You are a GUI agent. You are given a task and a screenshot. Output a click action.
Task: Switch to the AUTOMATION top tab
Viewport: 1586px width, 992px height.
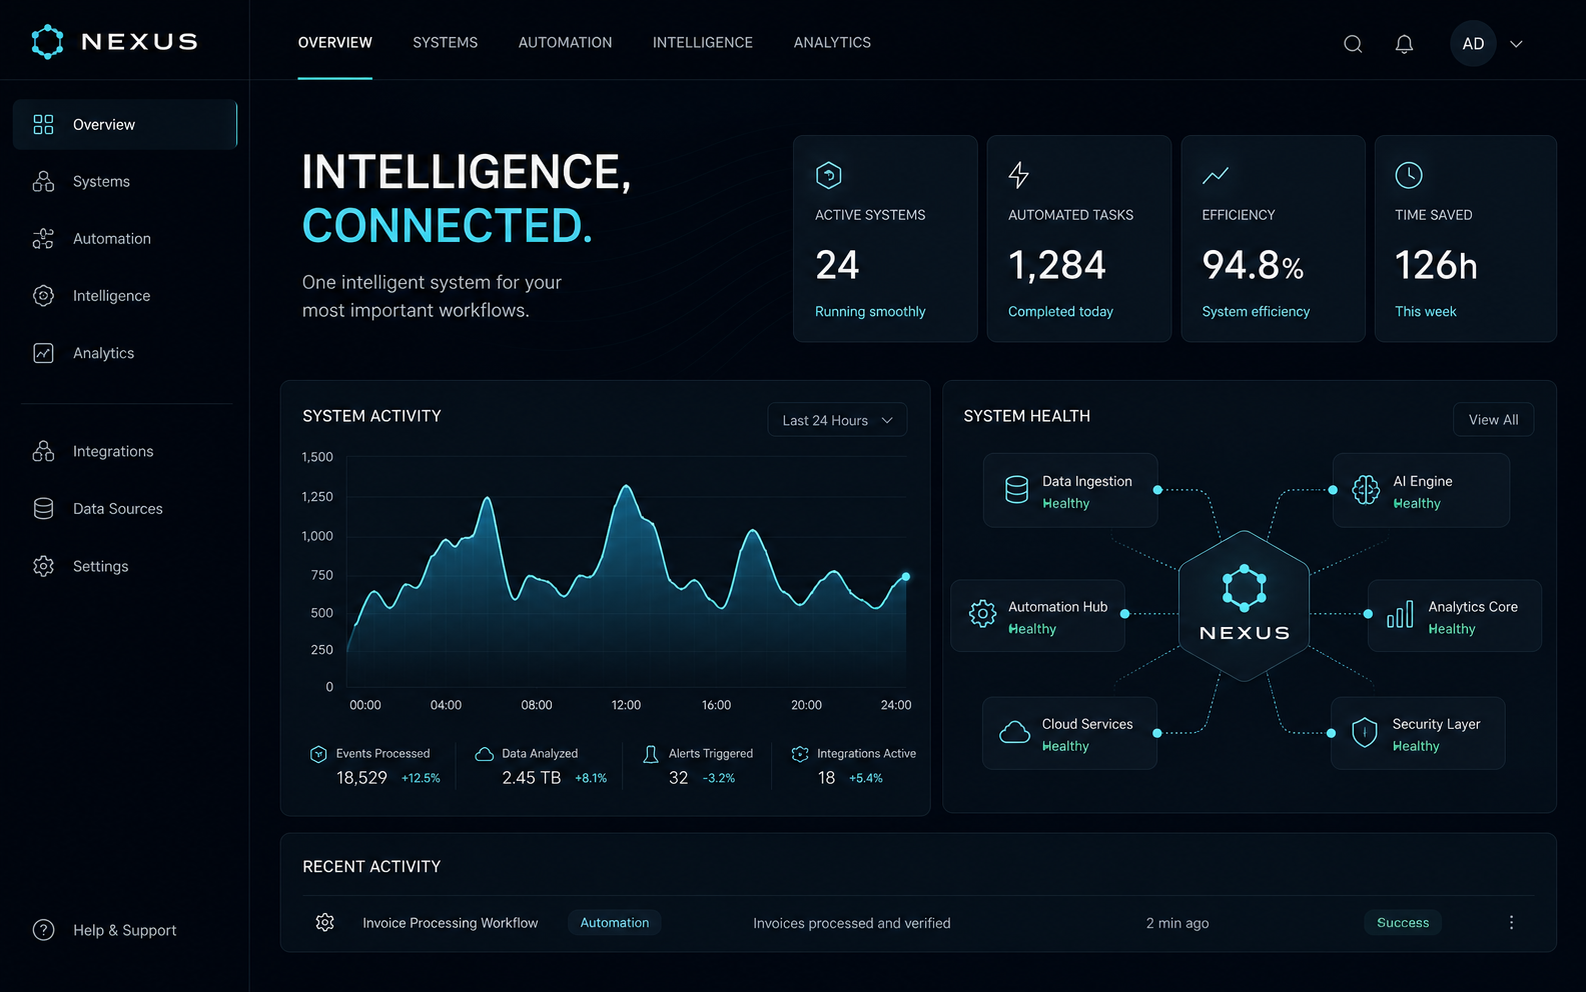point(565,43)
